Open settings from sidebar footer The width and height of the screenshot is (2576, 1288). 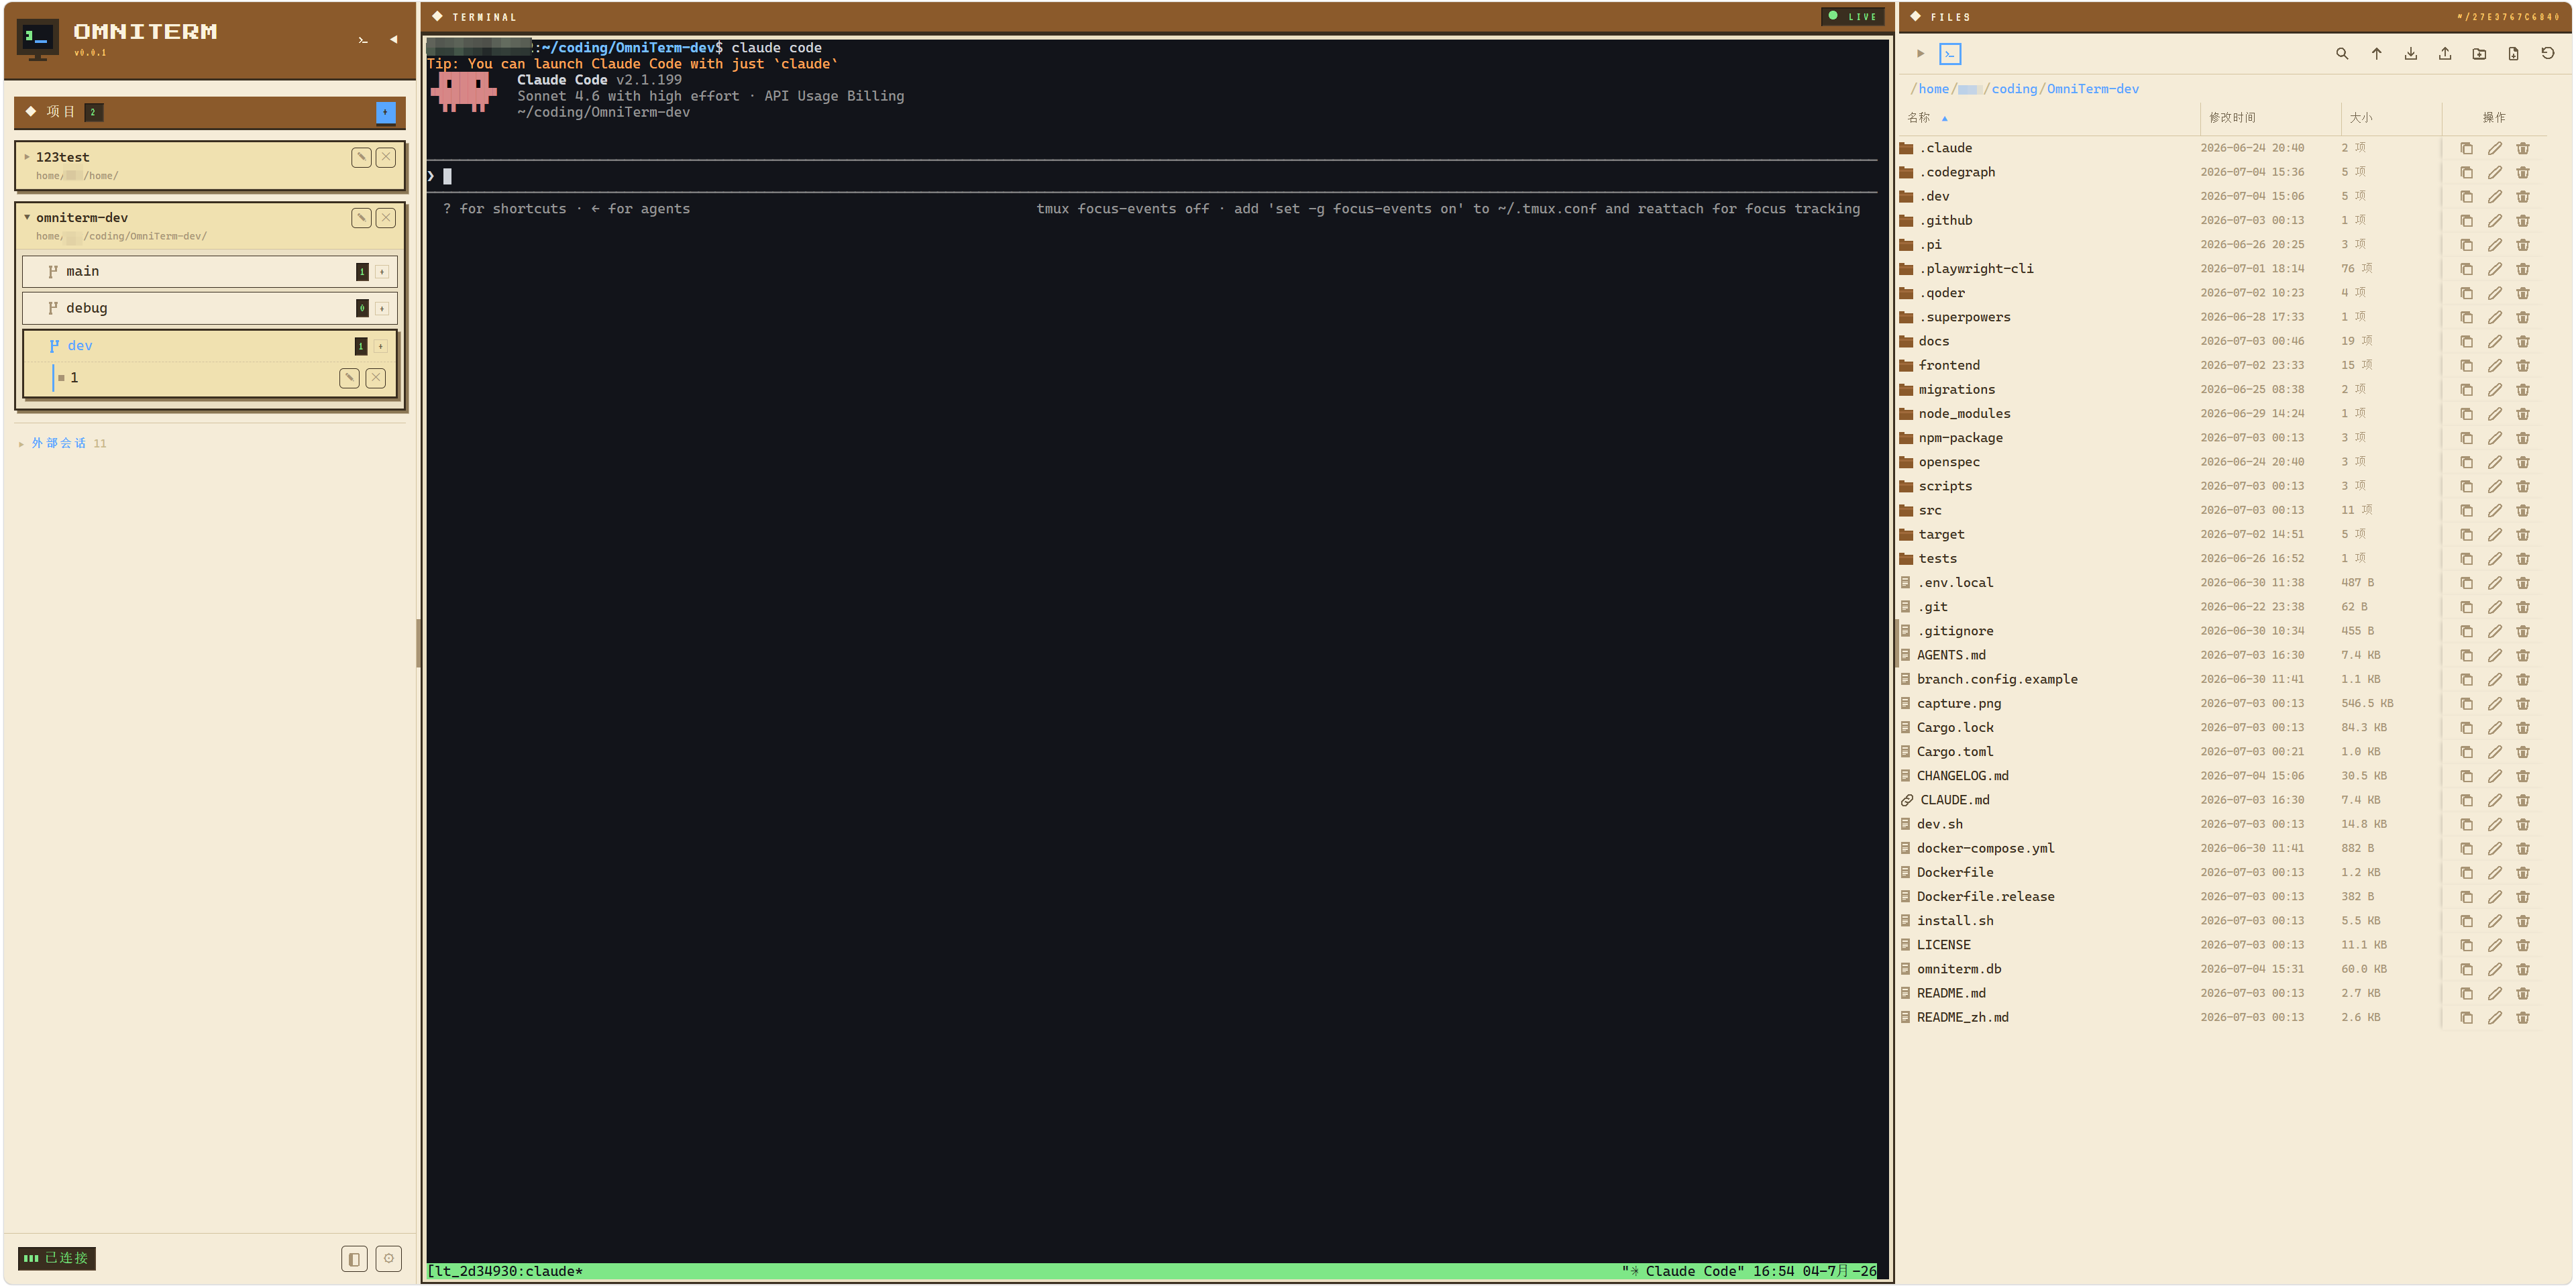[x=389, y=1259]
